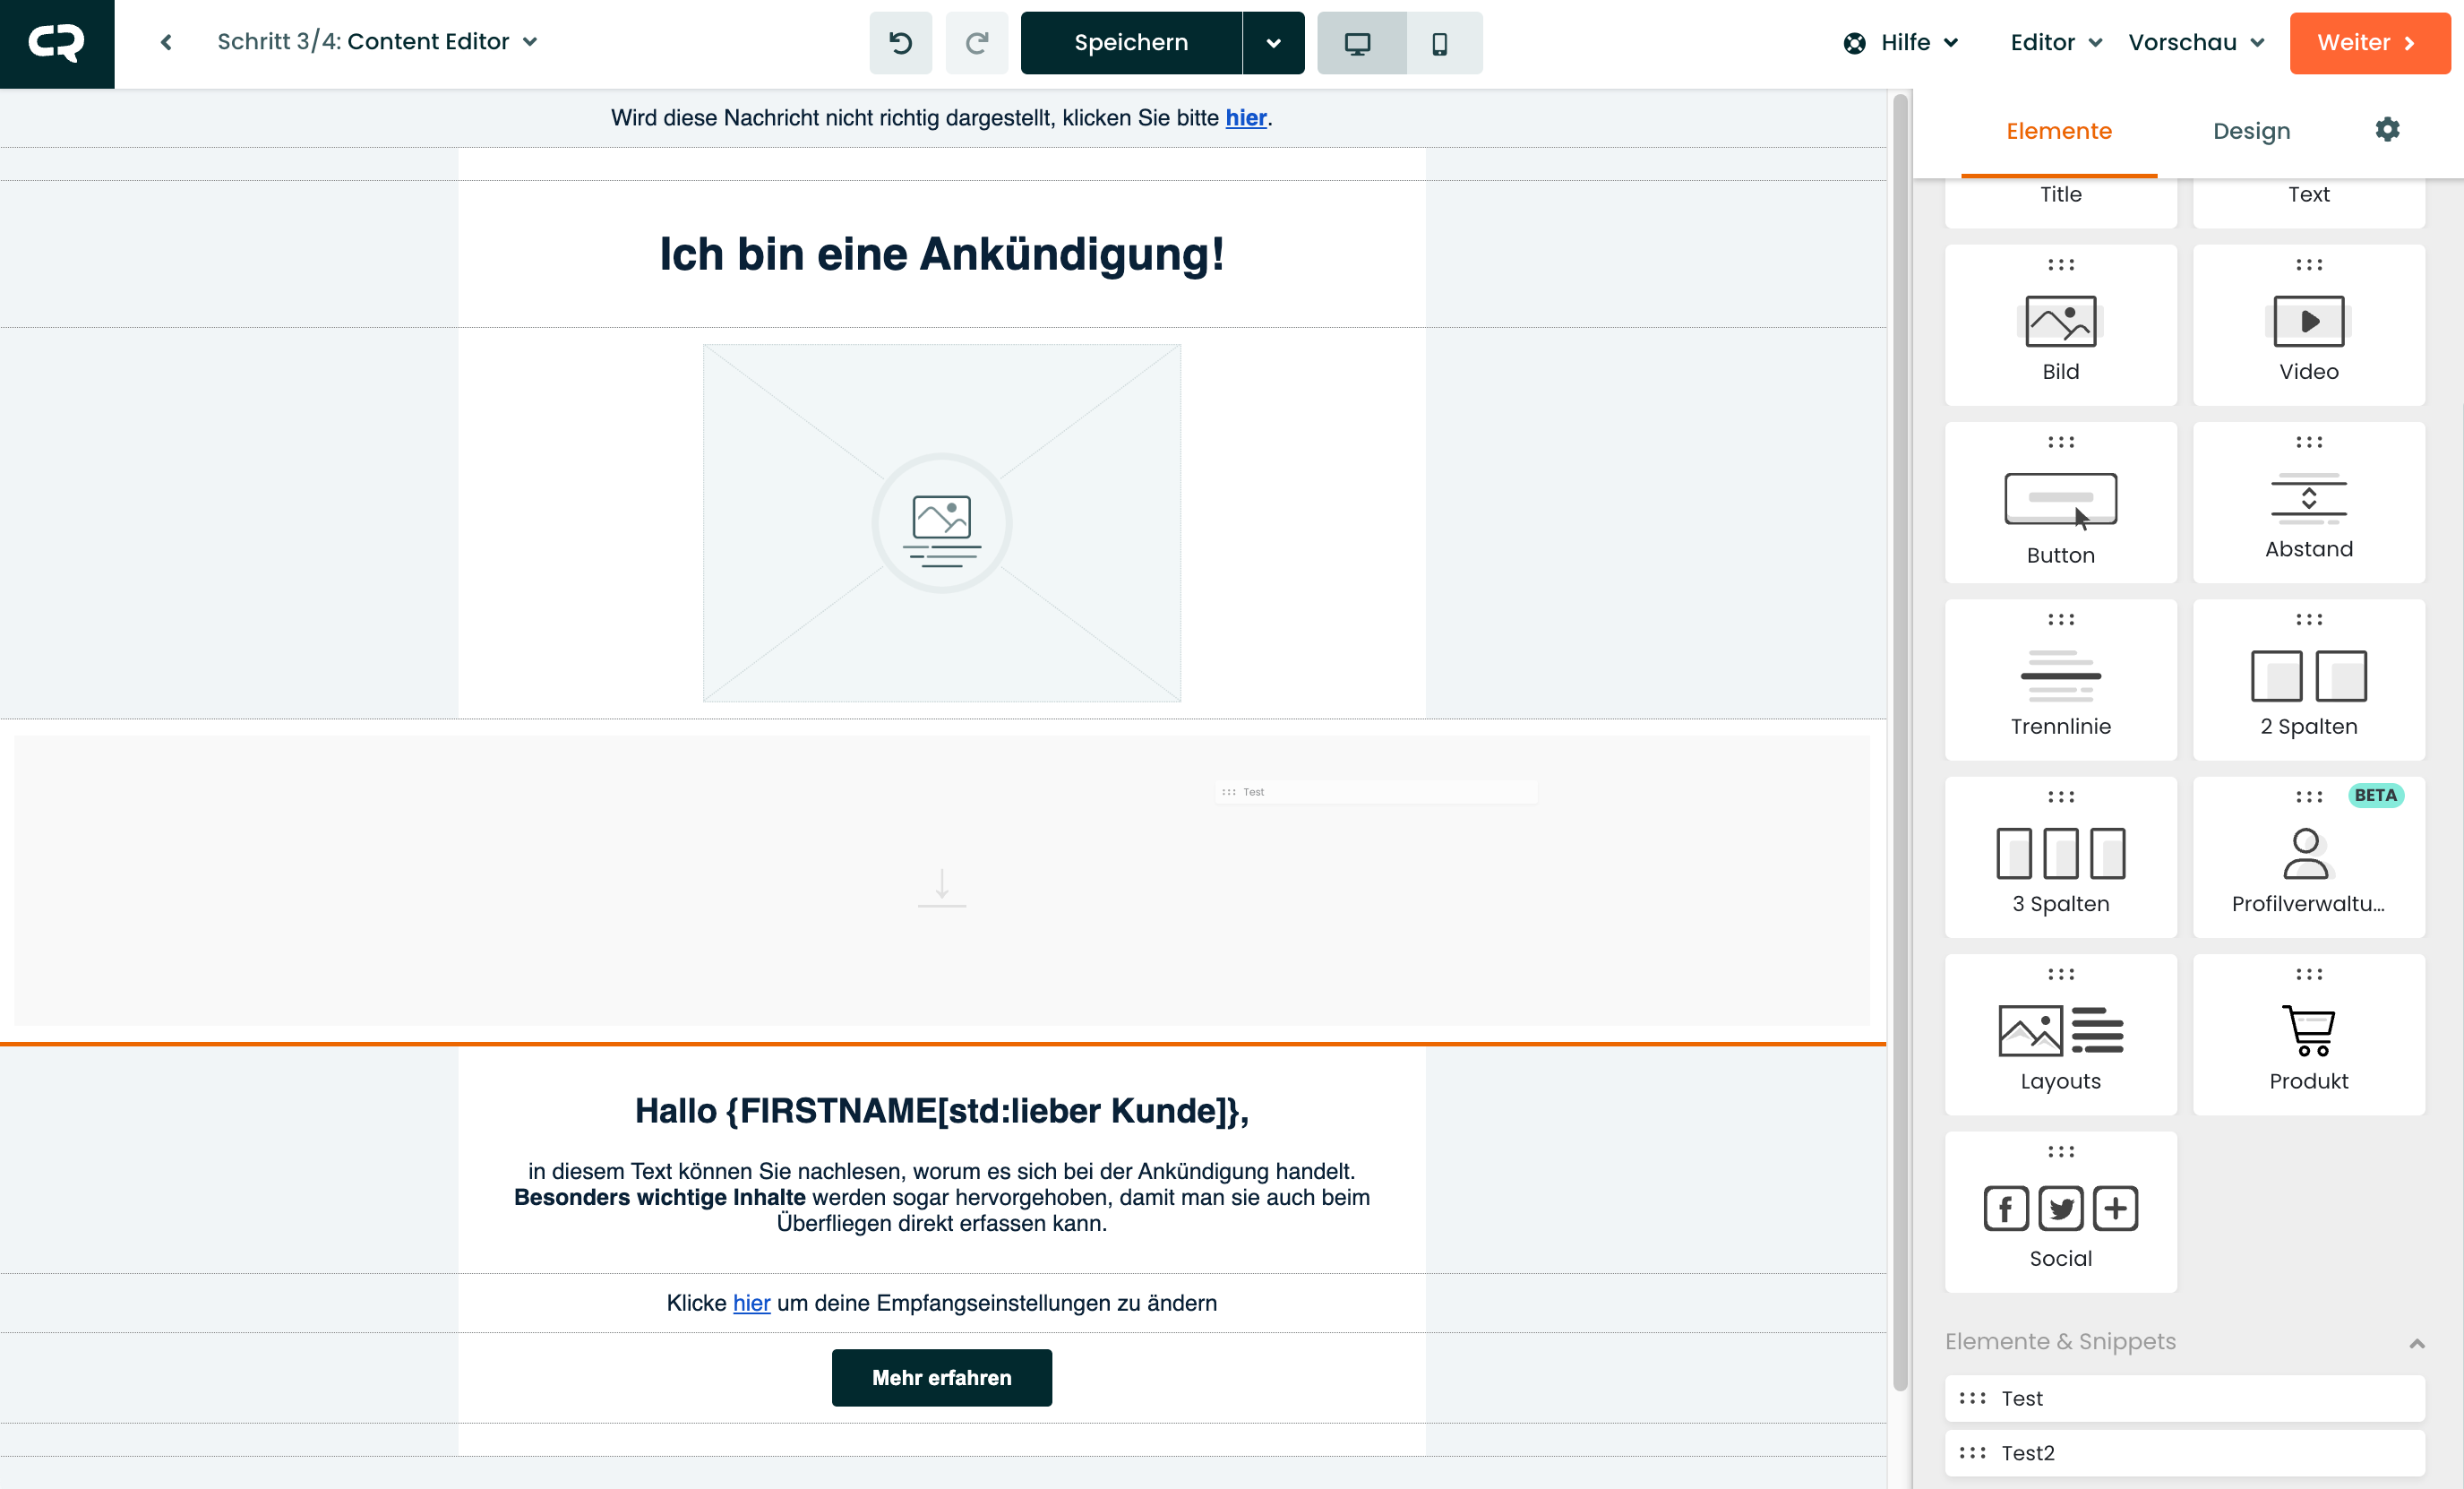Image resolution: width=2464 pixels, height=1489 pixels.
Task: Click the undo arrow icon
Action: 900,43
